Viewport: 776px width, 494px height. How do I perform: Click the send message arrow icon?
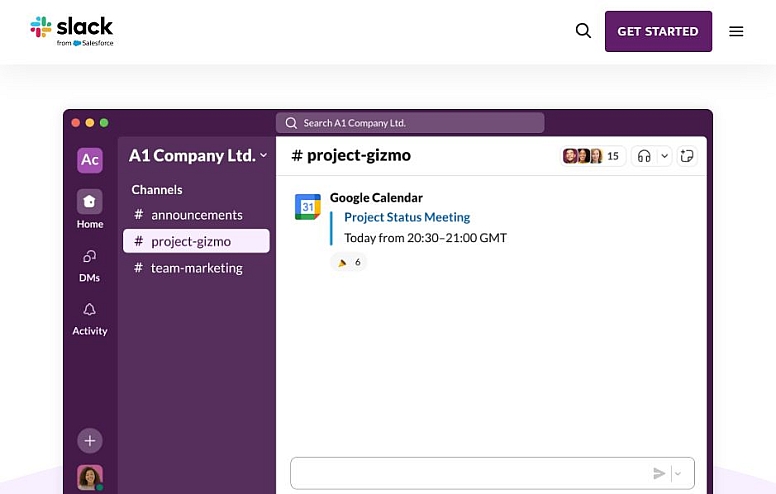point(659,474)
